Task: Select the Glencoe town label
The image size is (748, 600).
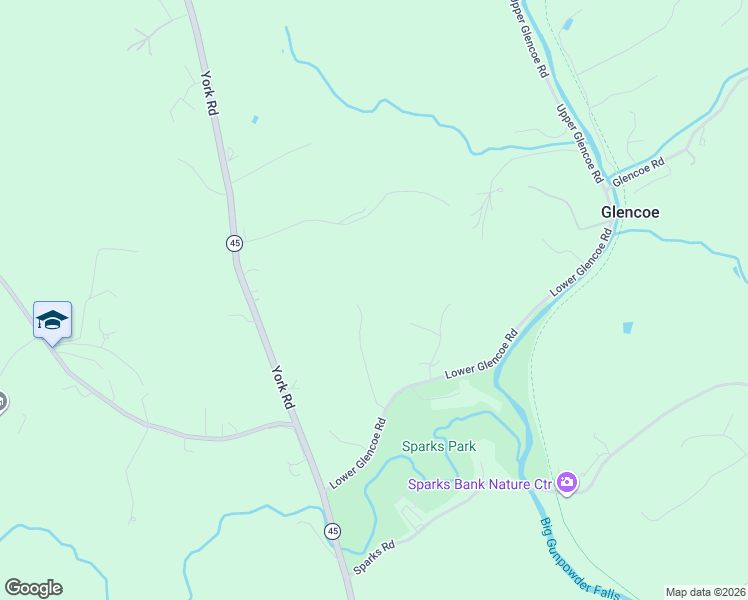Action: point(630,212)
